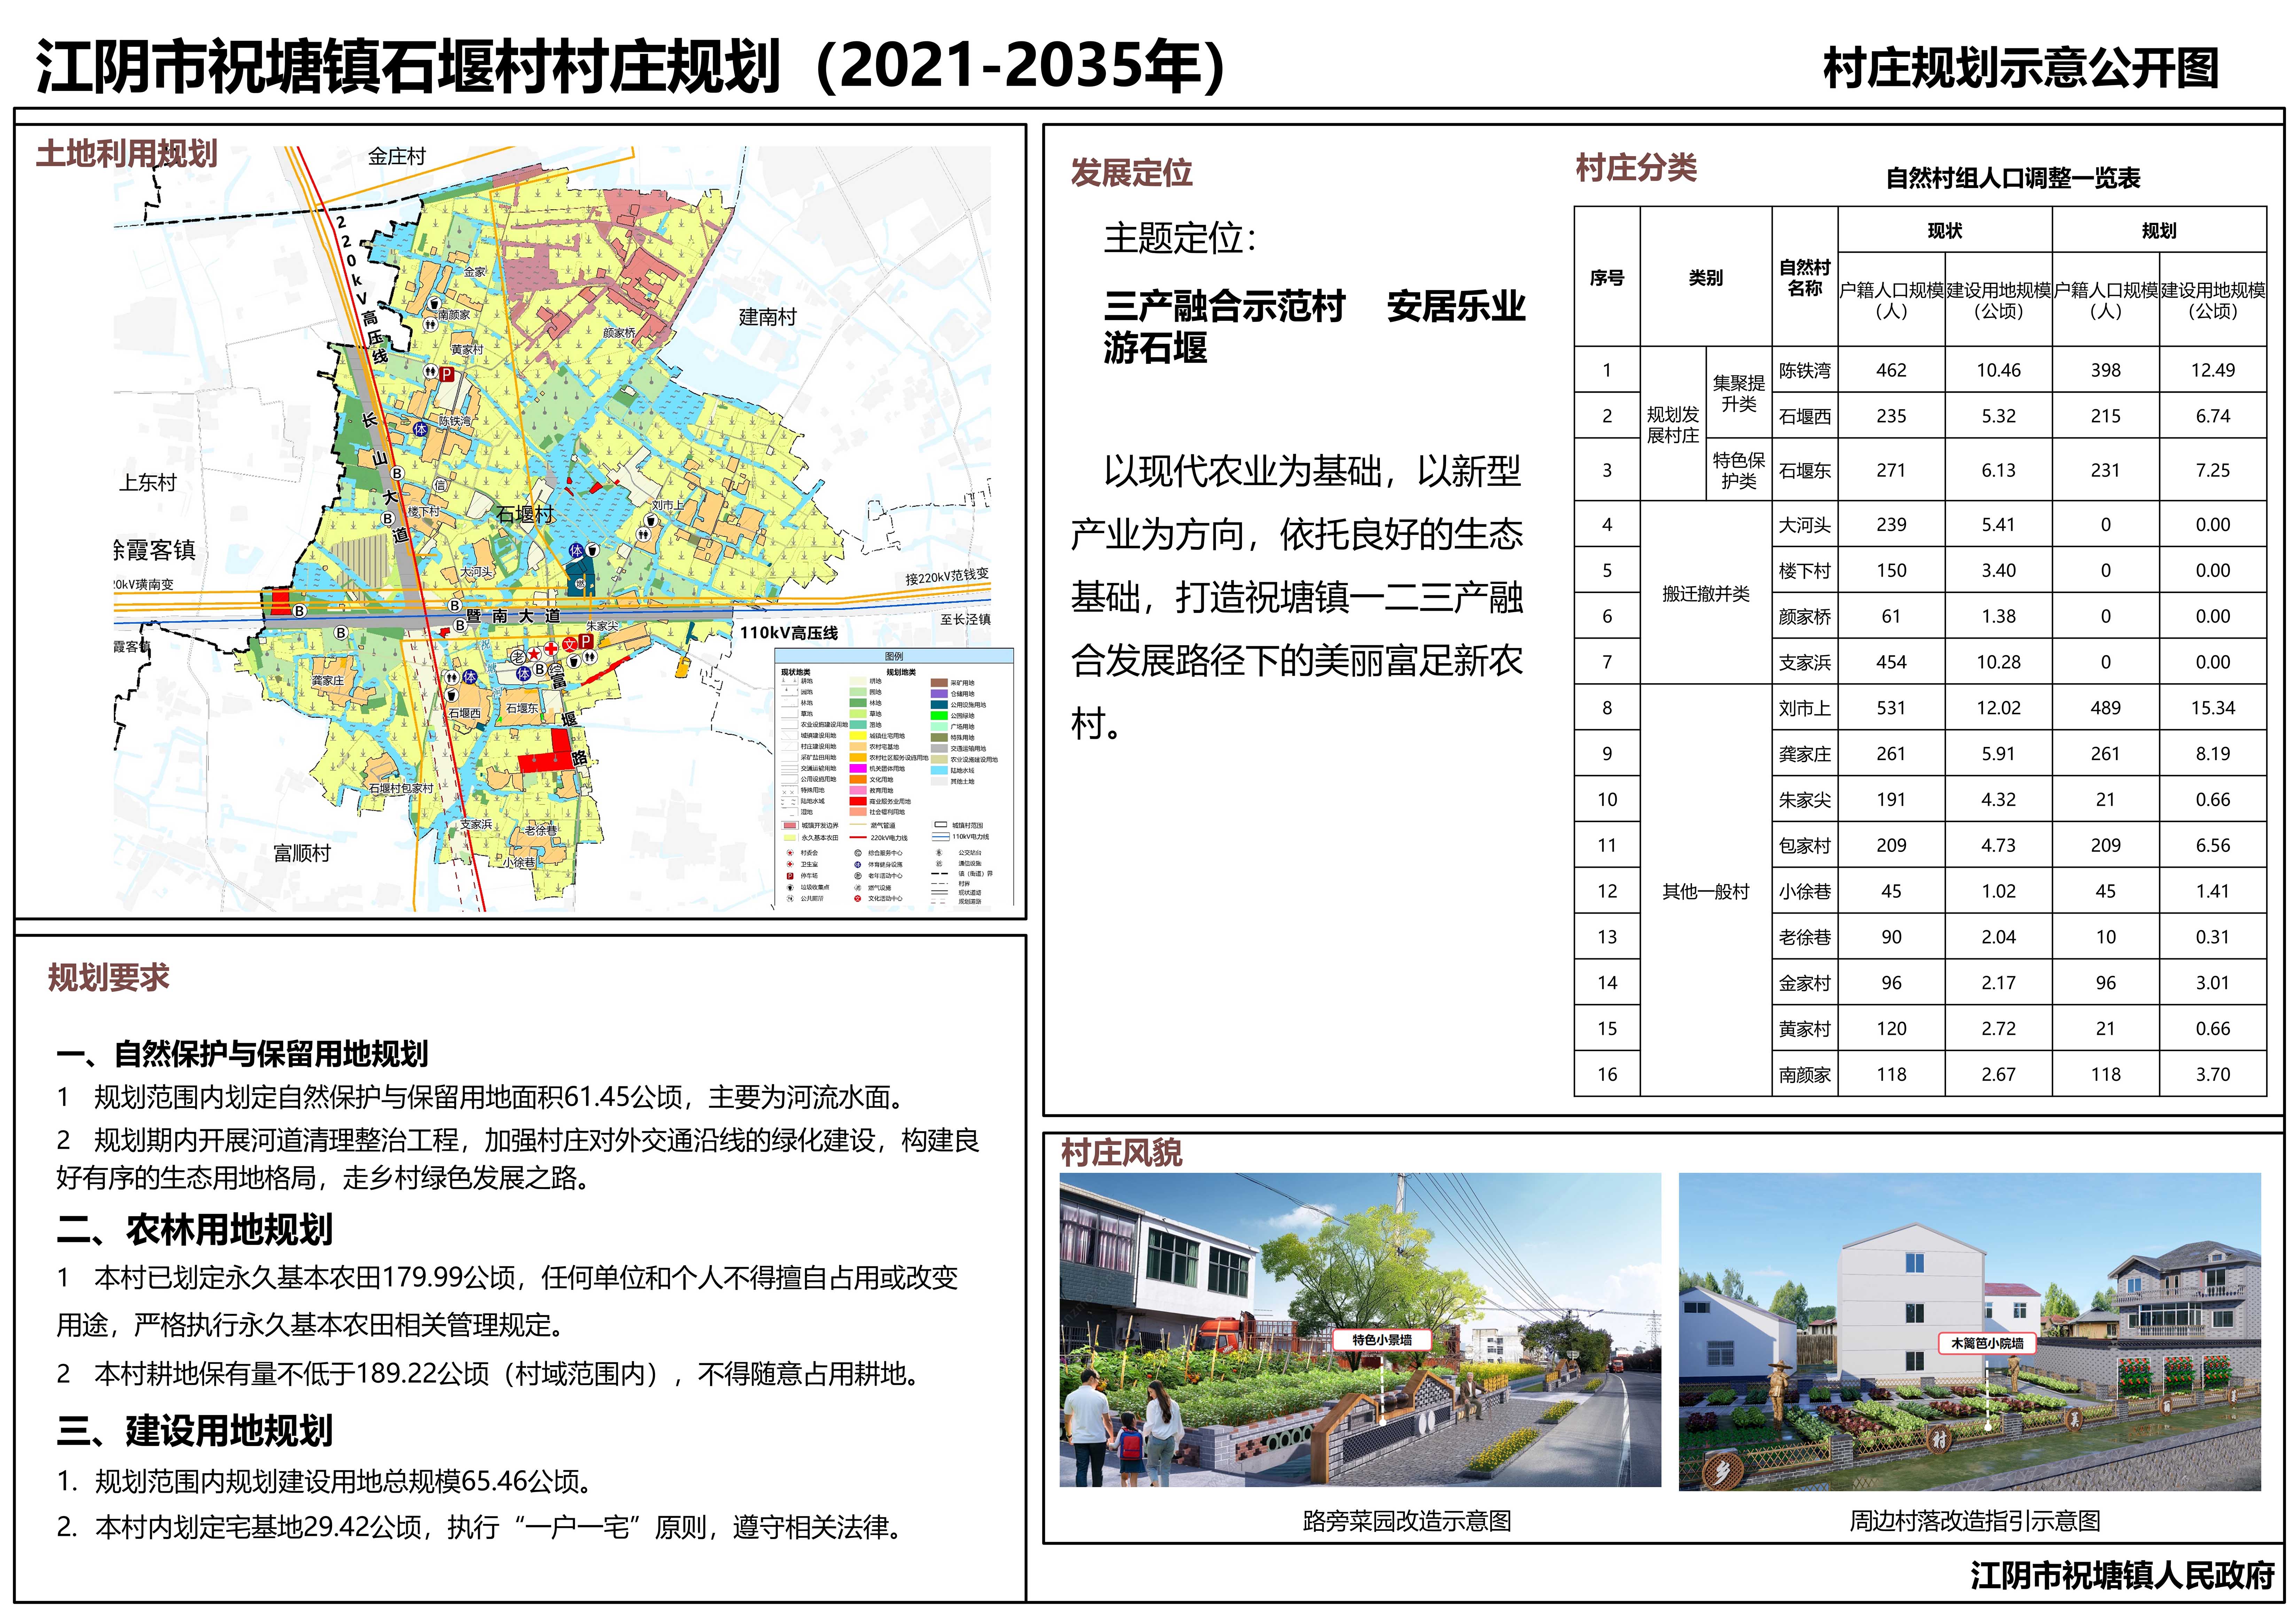Image resolution: width=2296 pixels, height=1624 pixels.
Task: Select the 老 elderly activity center icon
Action: 518,657
